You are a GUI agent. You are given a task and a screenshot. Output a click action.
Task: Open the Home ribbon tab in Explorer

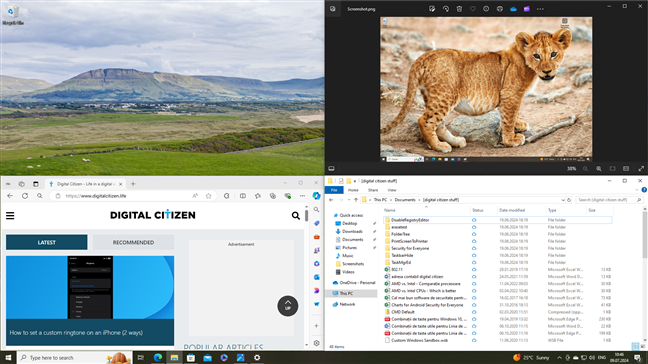pyautogui.click(x=353, y=190)
